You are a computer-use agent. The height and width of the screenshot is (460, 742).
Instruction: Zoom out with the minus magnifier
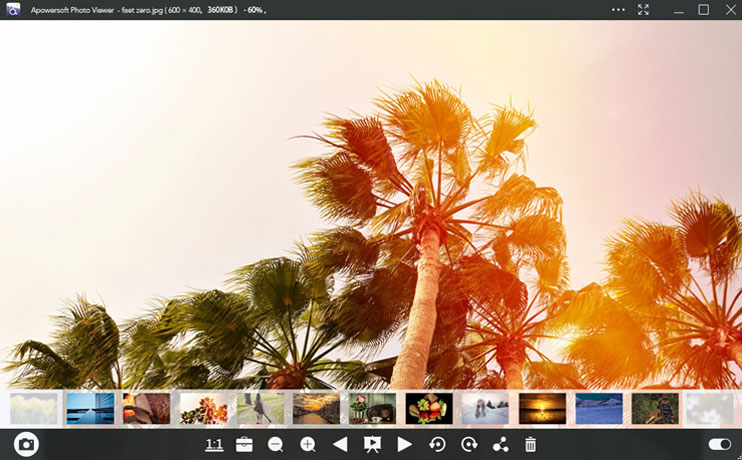pyautogui.click(x=276, y=444)
